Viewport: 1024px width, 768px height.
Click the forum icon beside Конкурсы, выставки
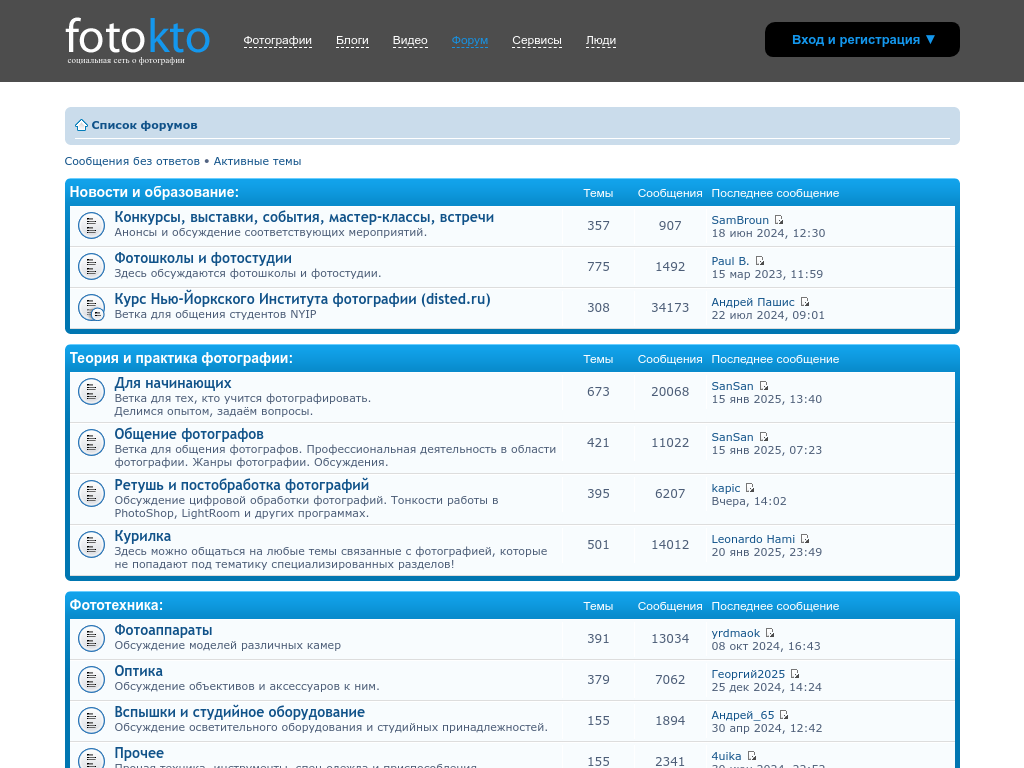click(x=92, y=226)
